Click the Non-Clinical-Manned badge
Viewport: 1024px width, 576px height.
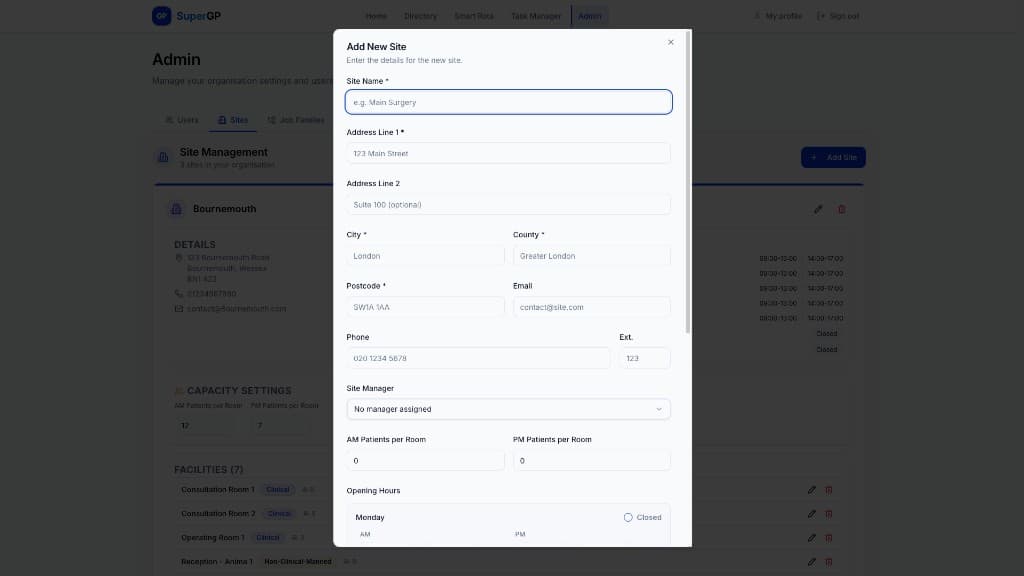coord(298,562)
